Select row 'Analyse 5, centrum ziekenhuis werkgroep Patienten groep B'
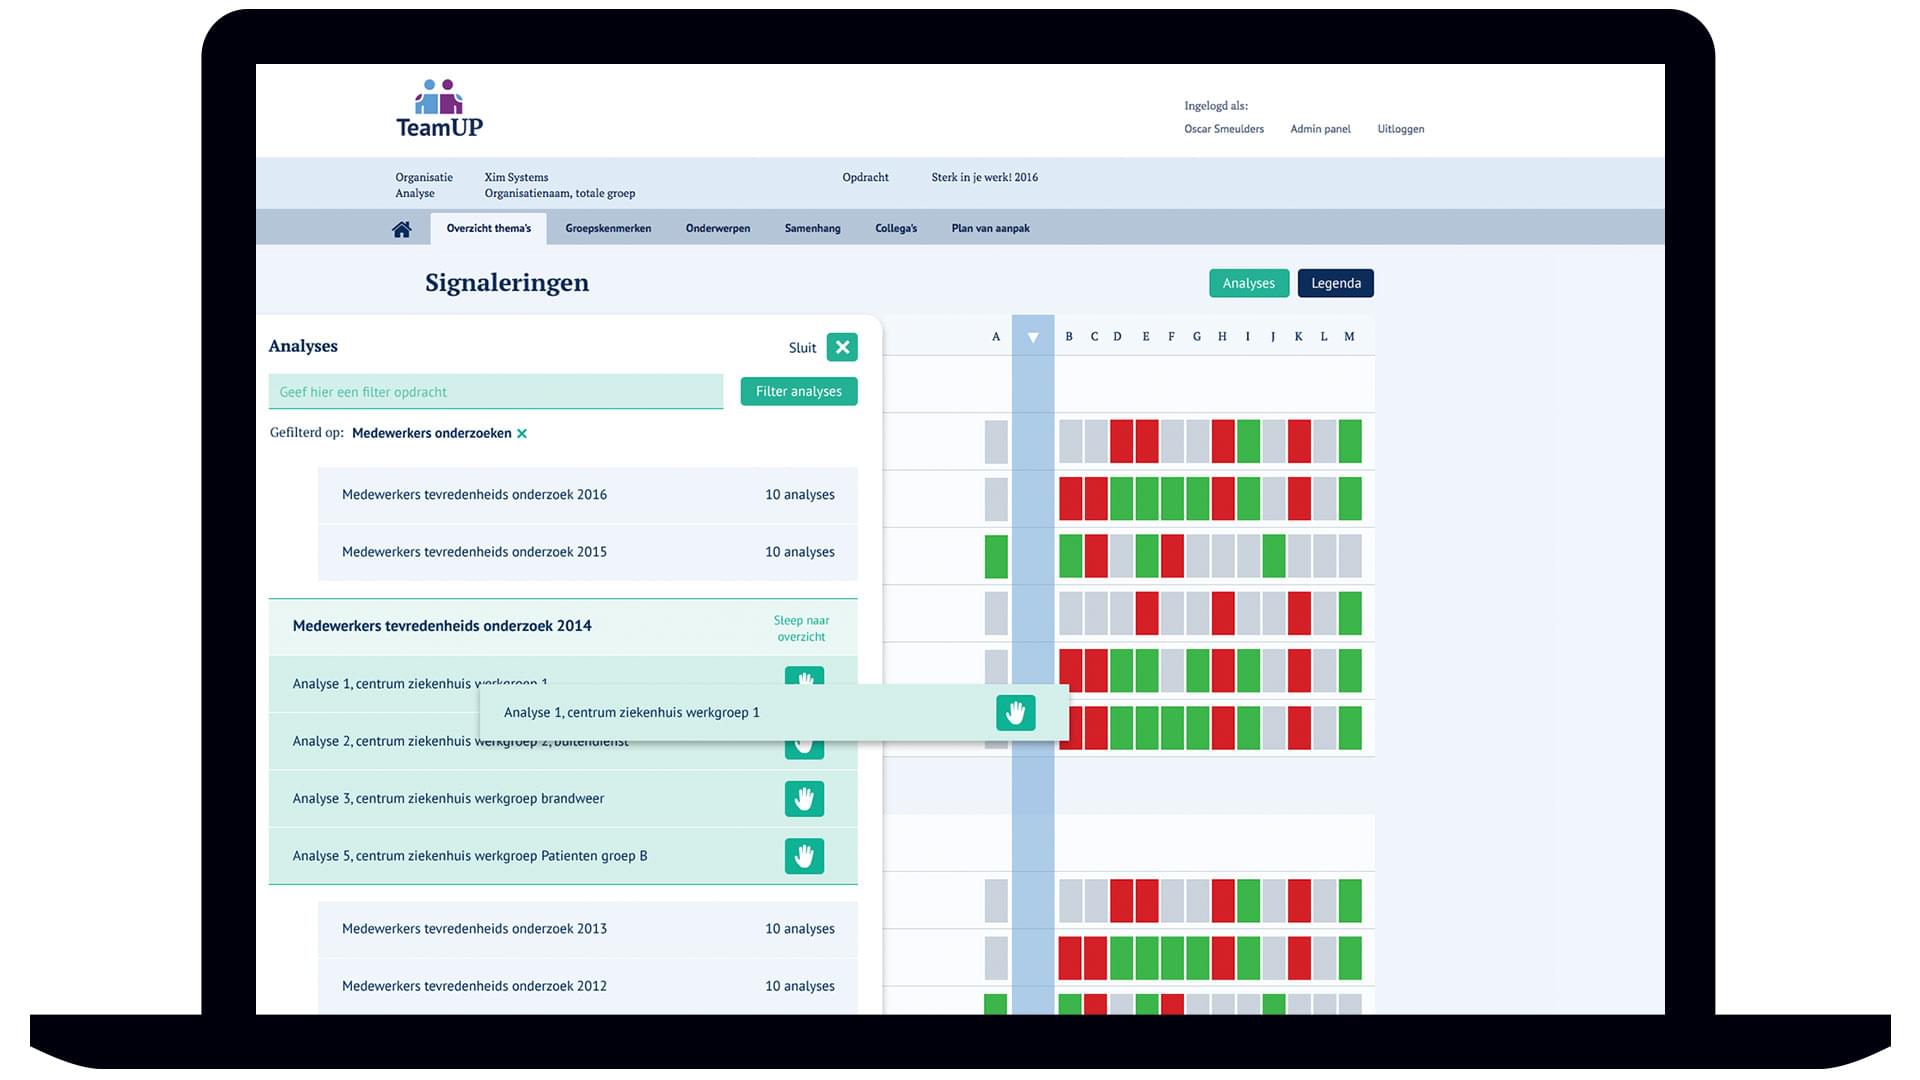1920x1080 pixels. pos(563,856)
